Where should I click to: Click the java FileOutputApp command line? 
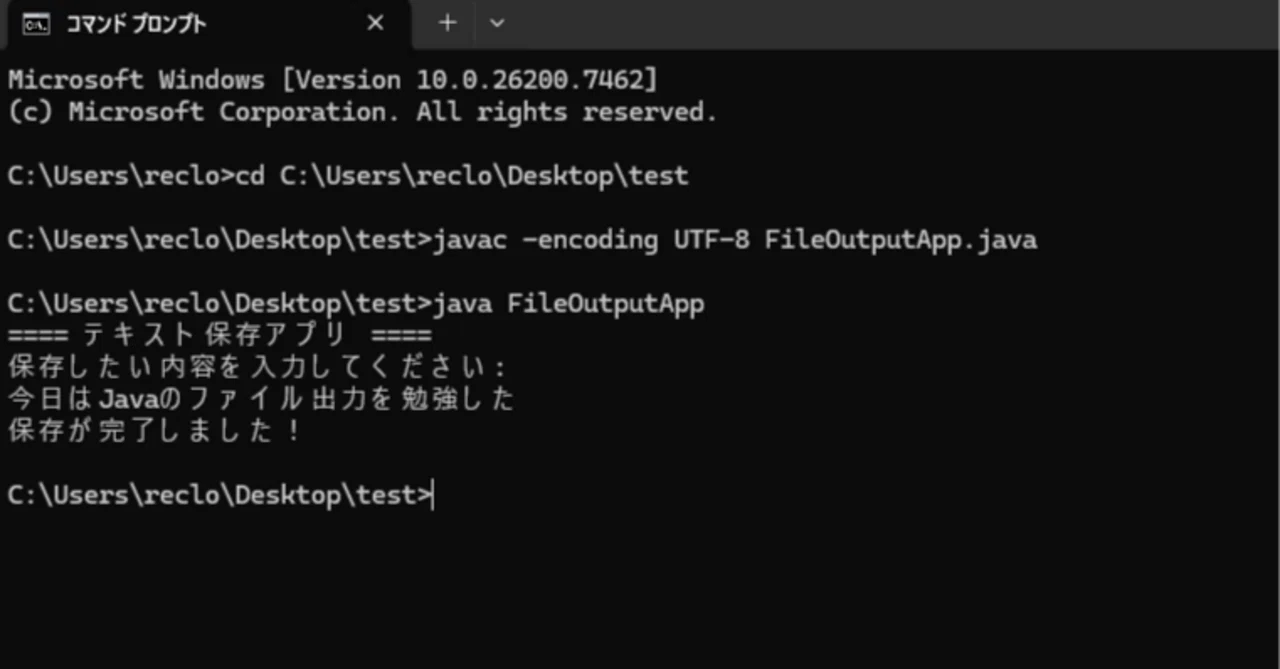pos(355,303)
